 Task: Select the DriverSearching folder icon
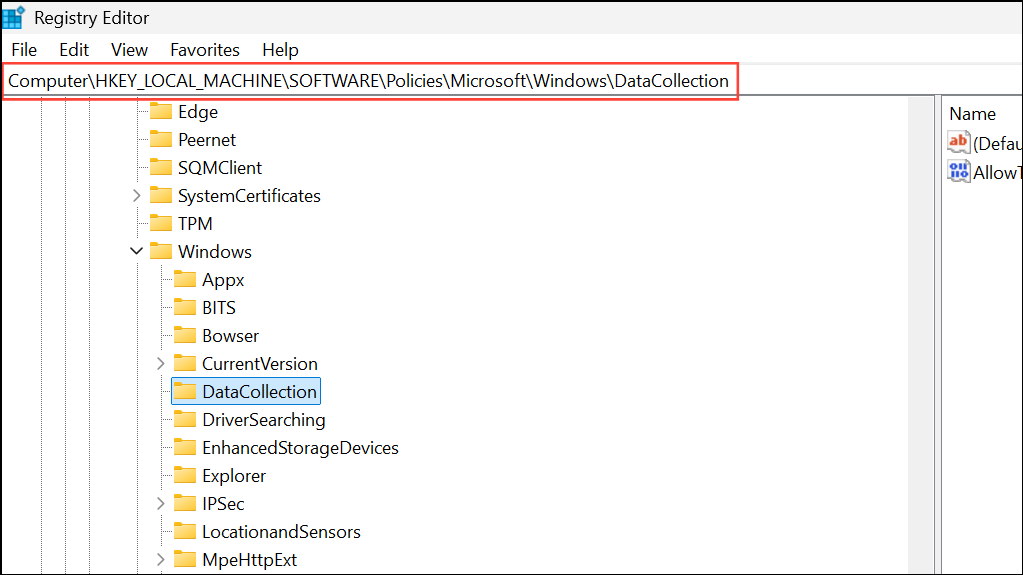tap(185, 420)
